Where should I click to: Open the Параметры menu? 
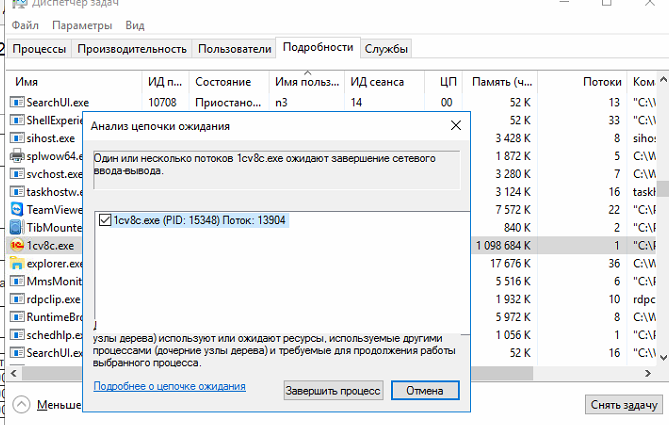point(82,25)
